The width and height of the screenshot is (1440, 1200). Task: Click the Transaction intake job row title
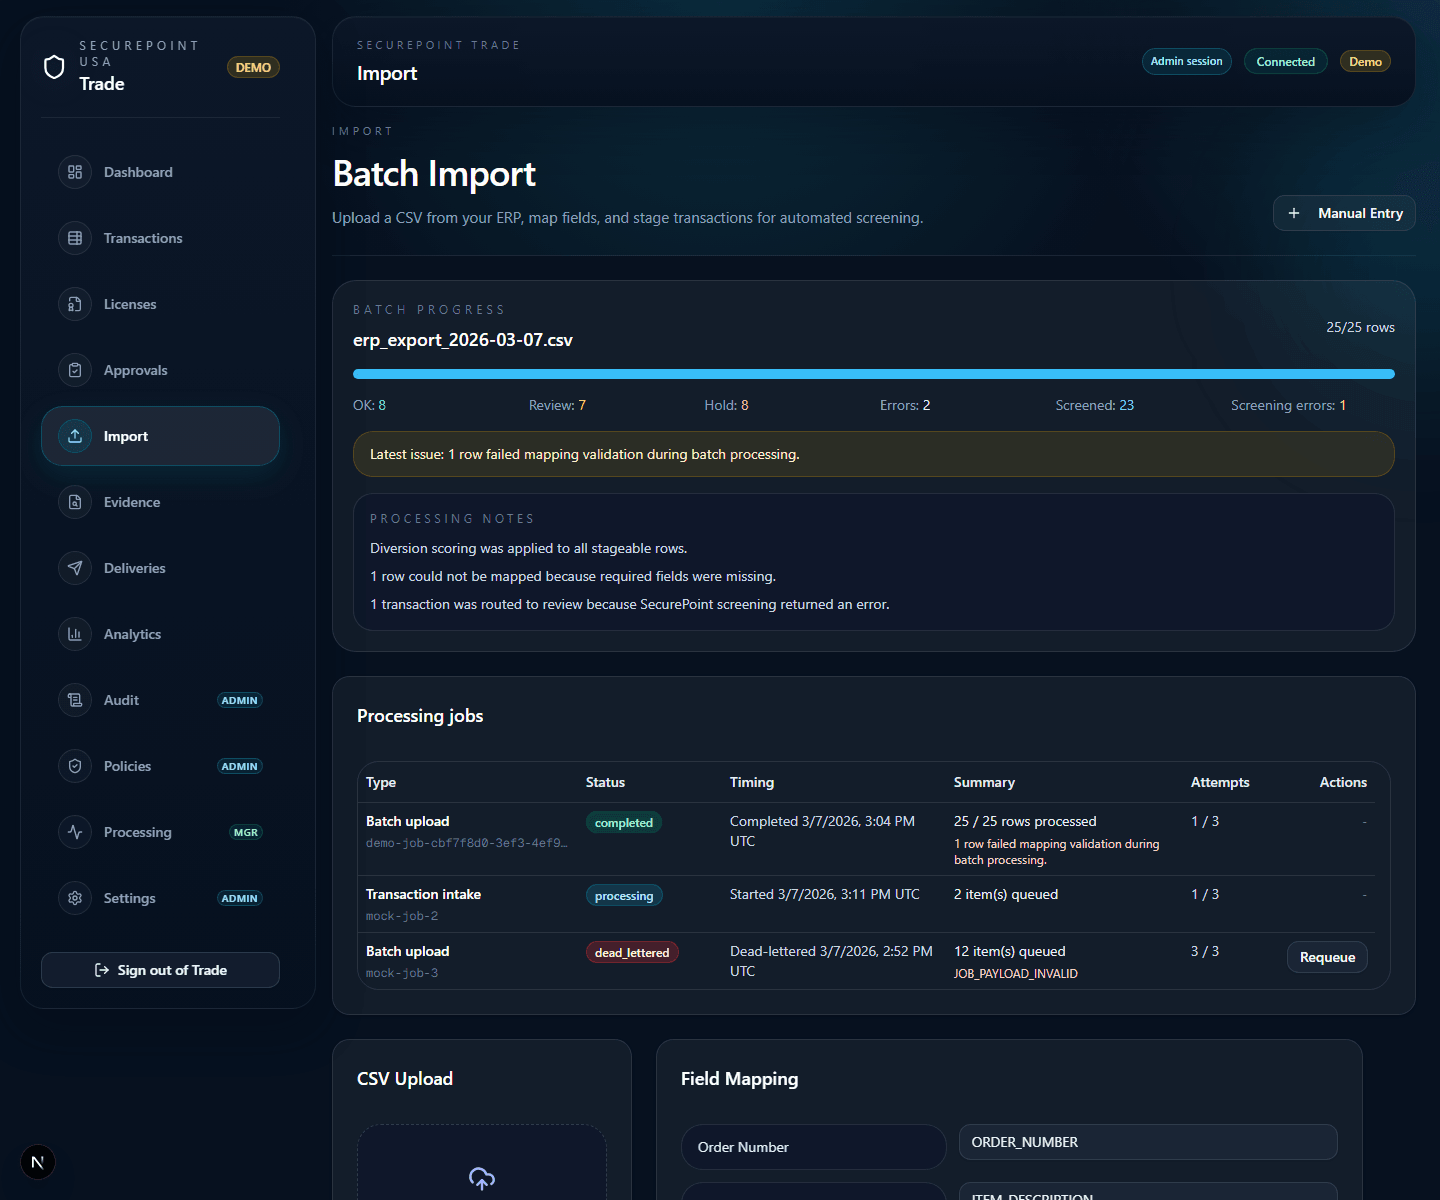click(423, 894)
